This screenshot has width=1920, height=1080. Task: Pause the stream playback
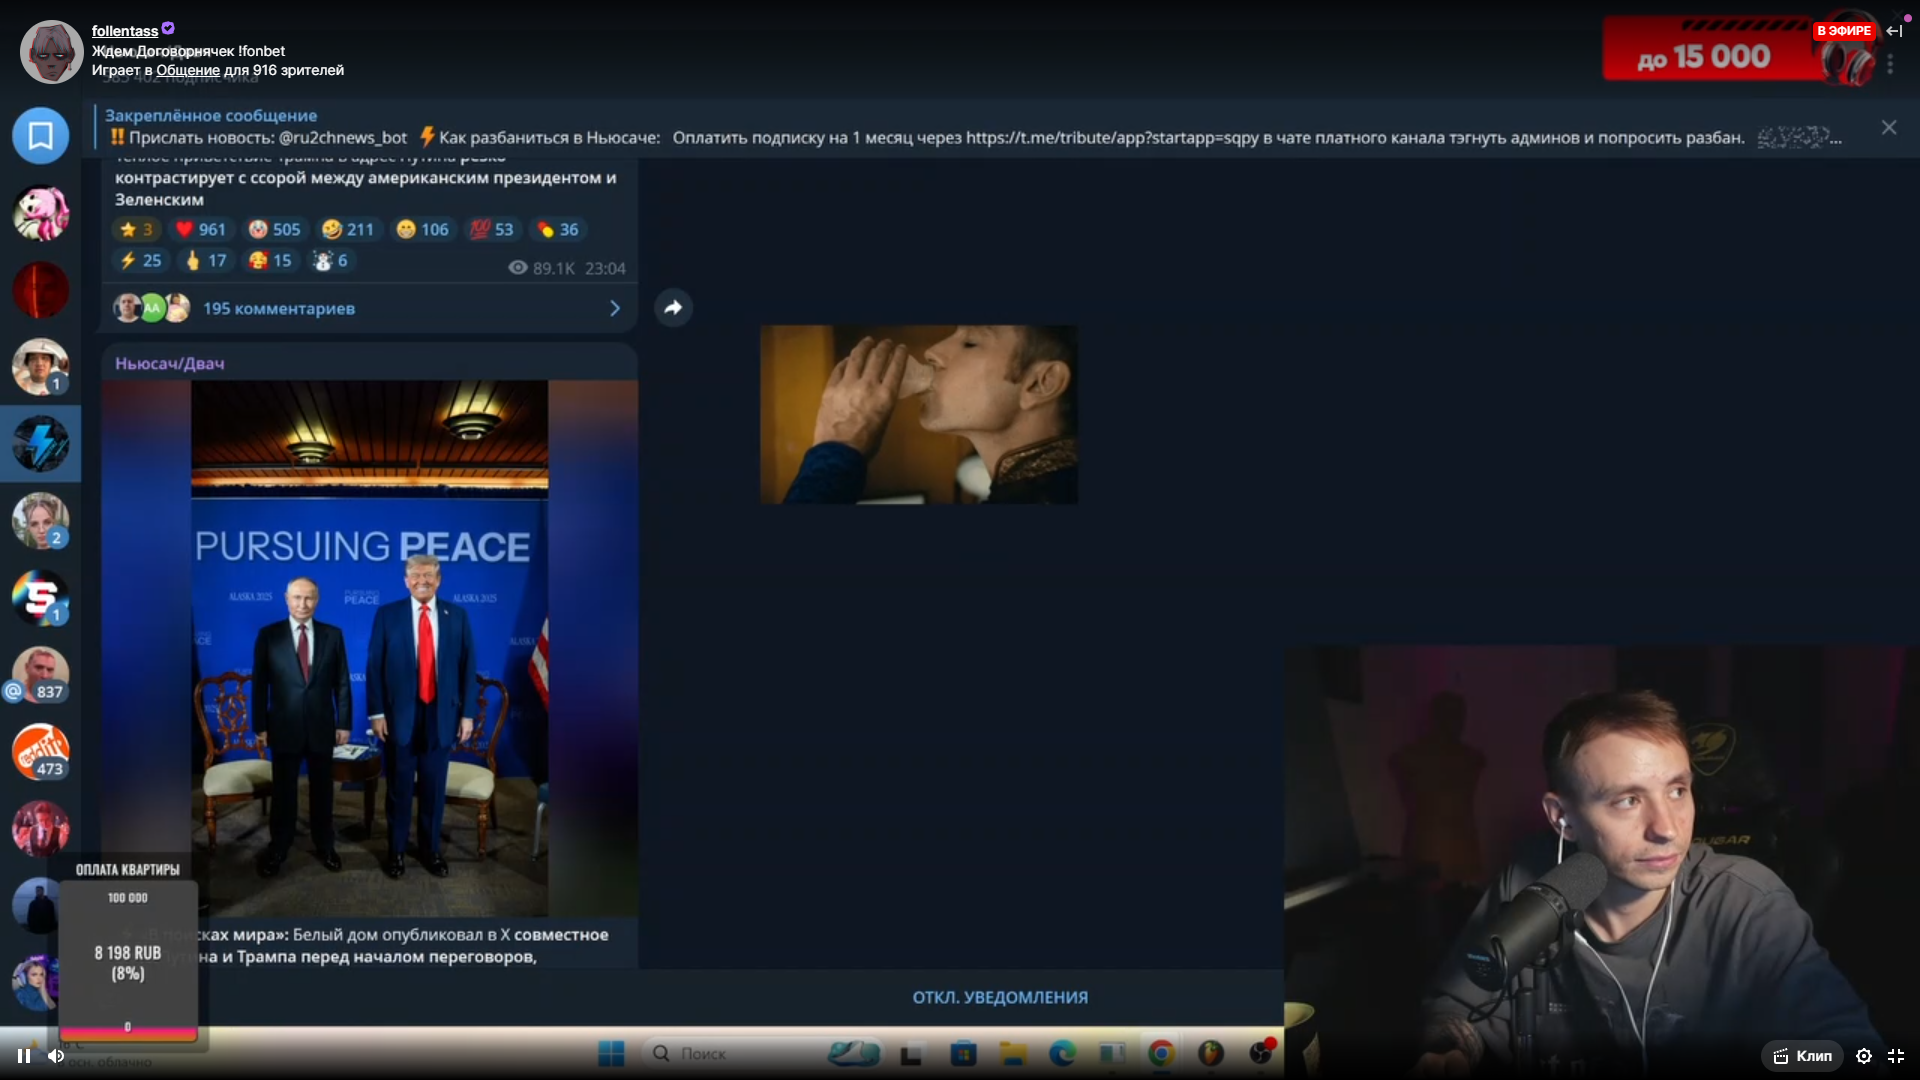[23, 1056]
